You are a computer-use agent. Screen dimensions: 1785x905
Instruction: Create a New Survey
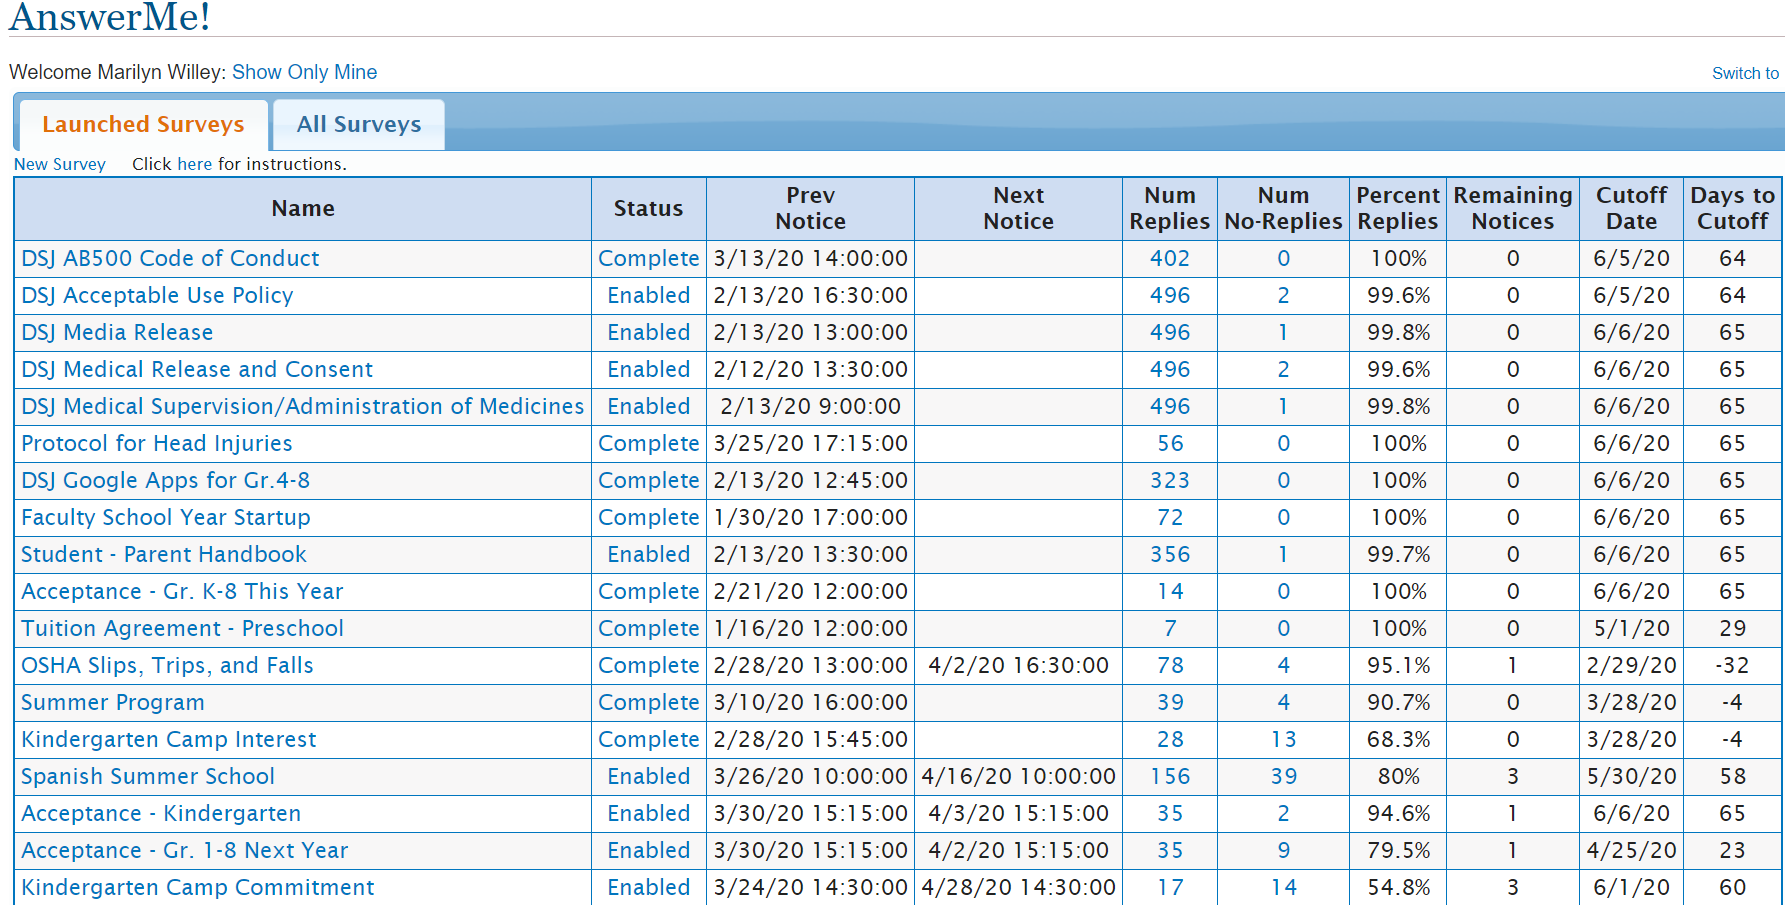click(x=60, y=164)
